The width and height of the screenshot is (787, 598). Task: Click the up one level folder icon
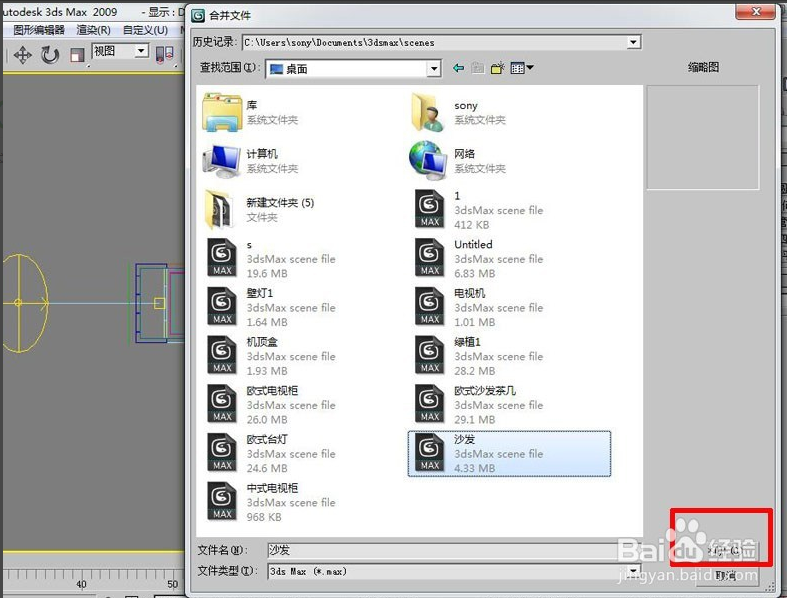pyautogui.click(x=477, y=68)
